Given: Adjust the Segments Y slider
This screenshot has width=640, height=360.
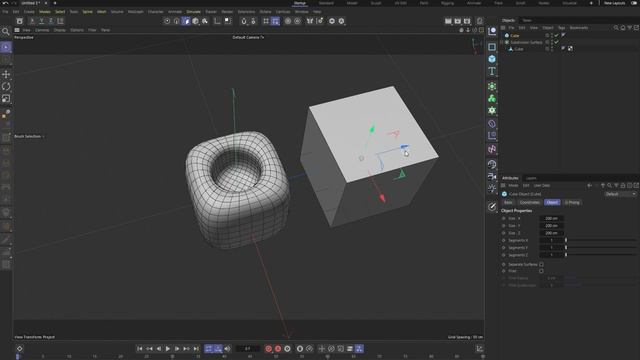Looking at the screenshot, I should [x=601, y=248].
